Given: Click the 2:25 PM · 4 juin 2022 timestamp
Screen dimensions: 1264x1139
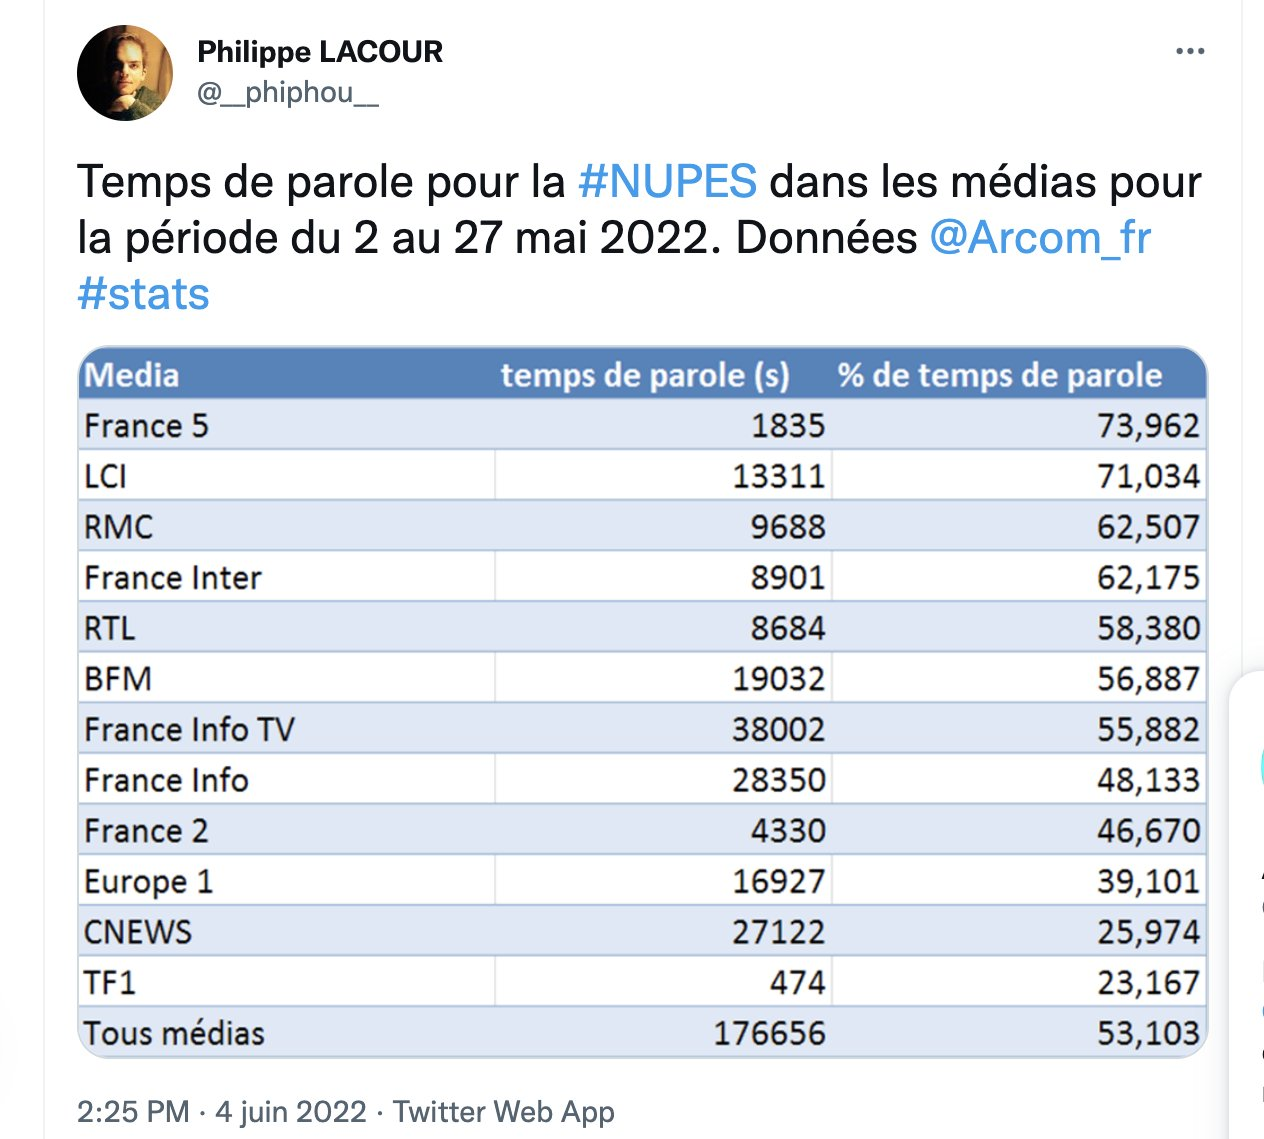Looking at the screenshot, I should point(222,1111).
